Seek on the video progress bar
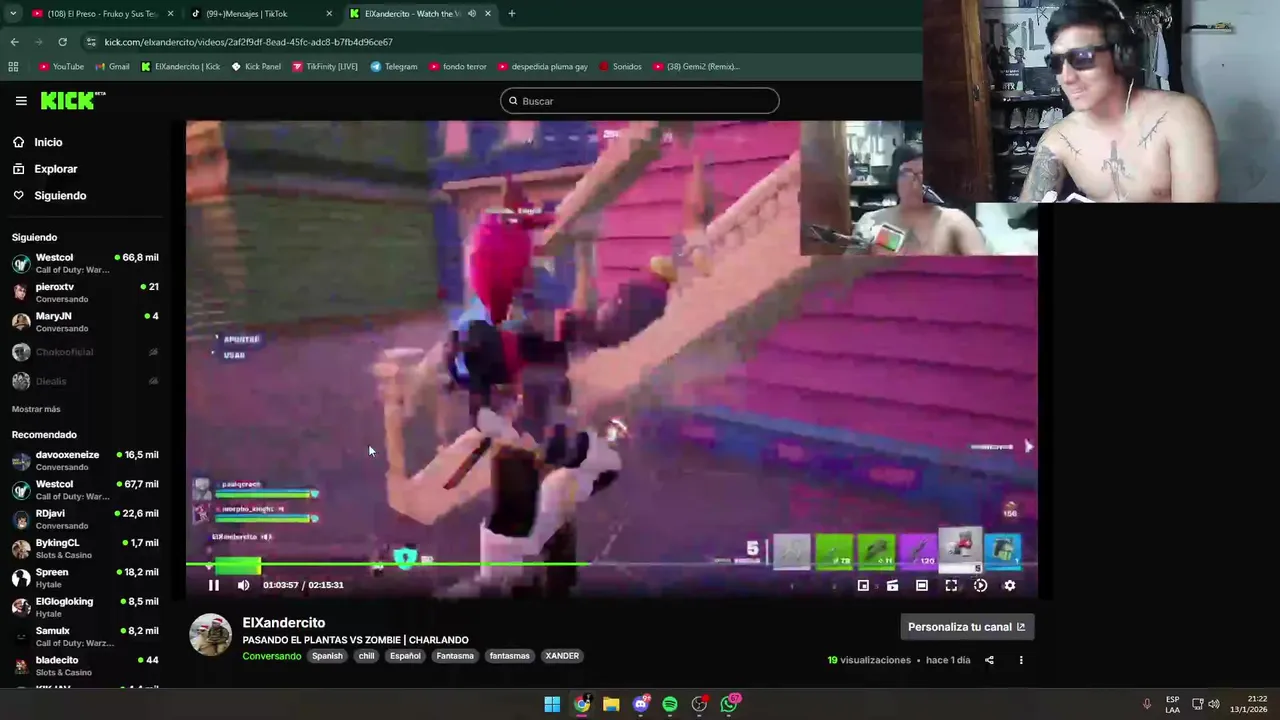This screenshot has height=720, width=1280. click(611, 565)
